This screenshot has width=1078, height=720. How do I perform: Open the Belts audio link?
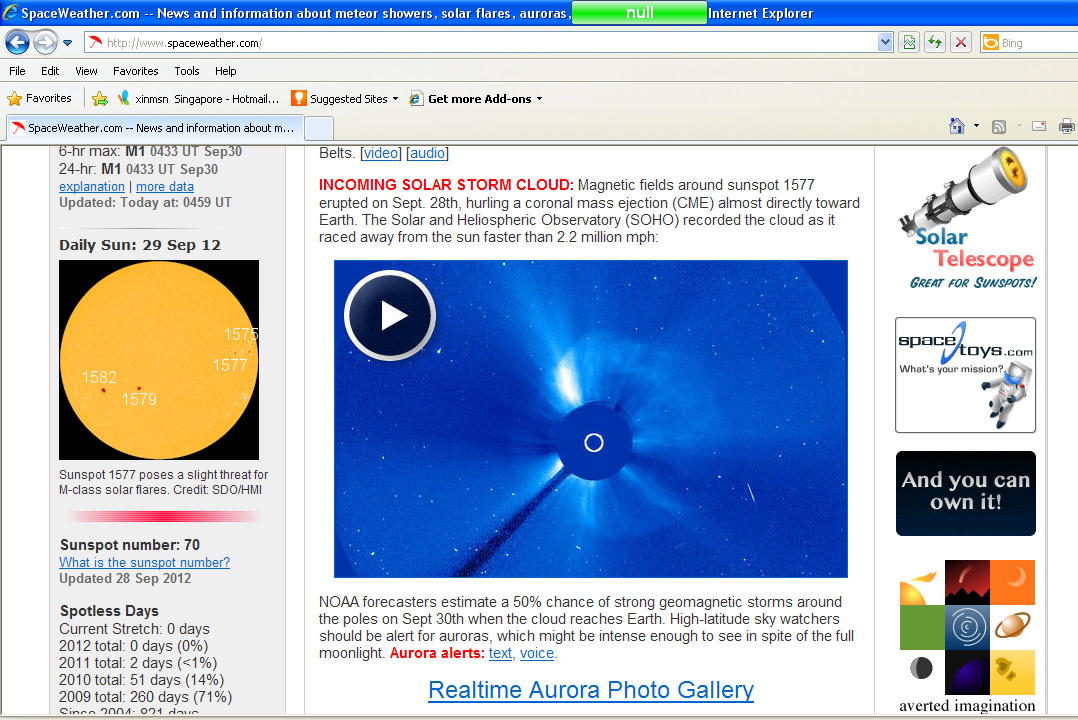point(427,153)
